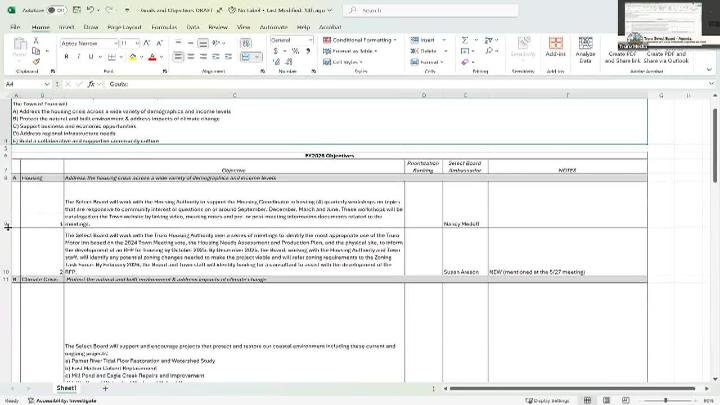720x405 pixels.
Task: Apply Comma Style icon
Action: [308, 51]
